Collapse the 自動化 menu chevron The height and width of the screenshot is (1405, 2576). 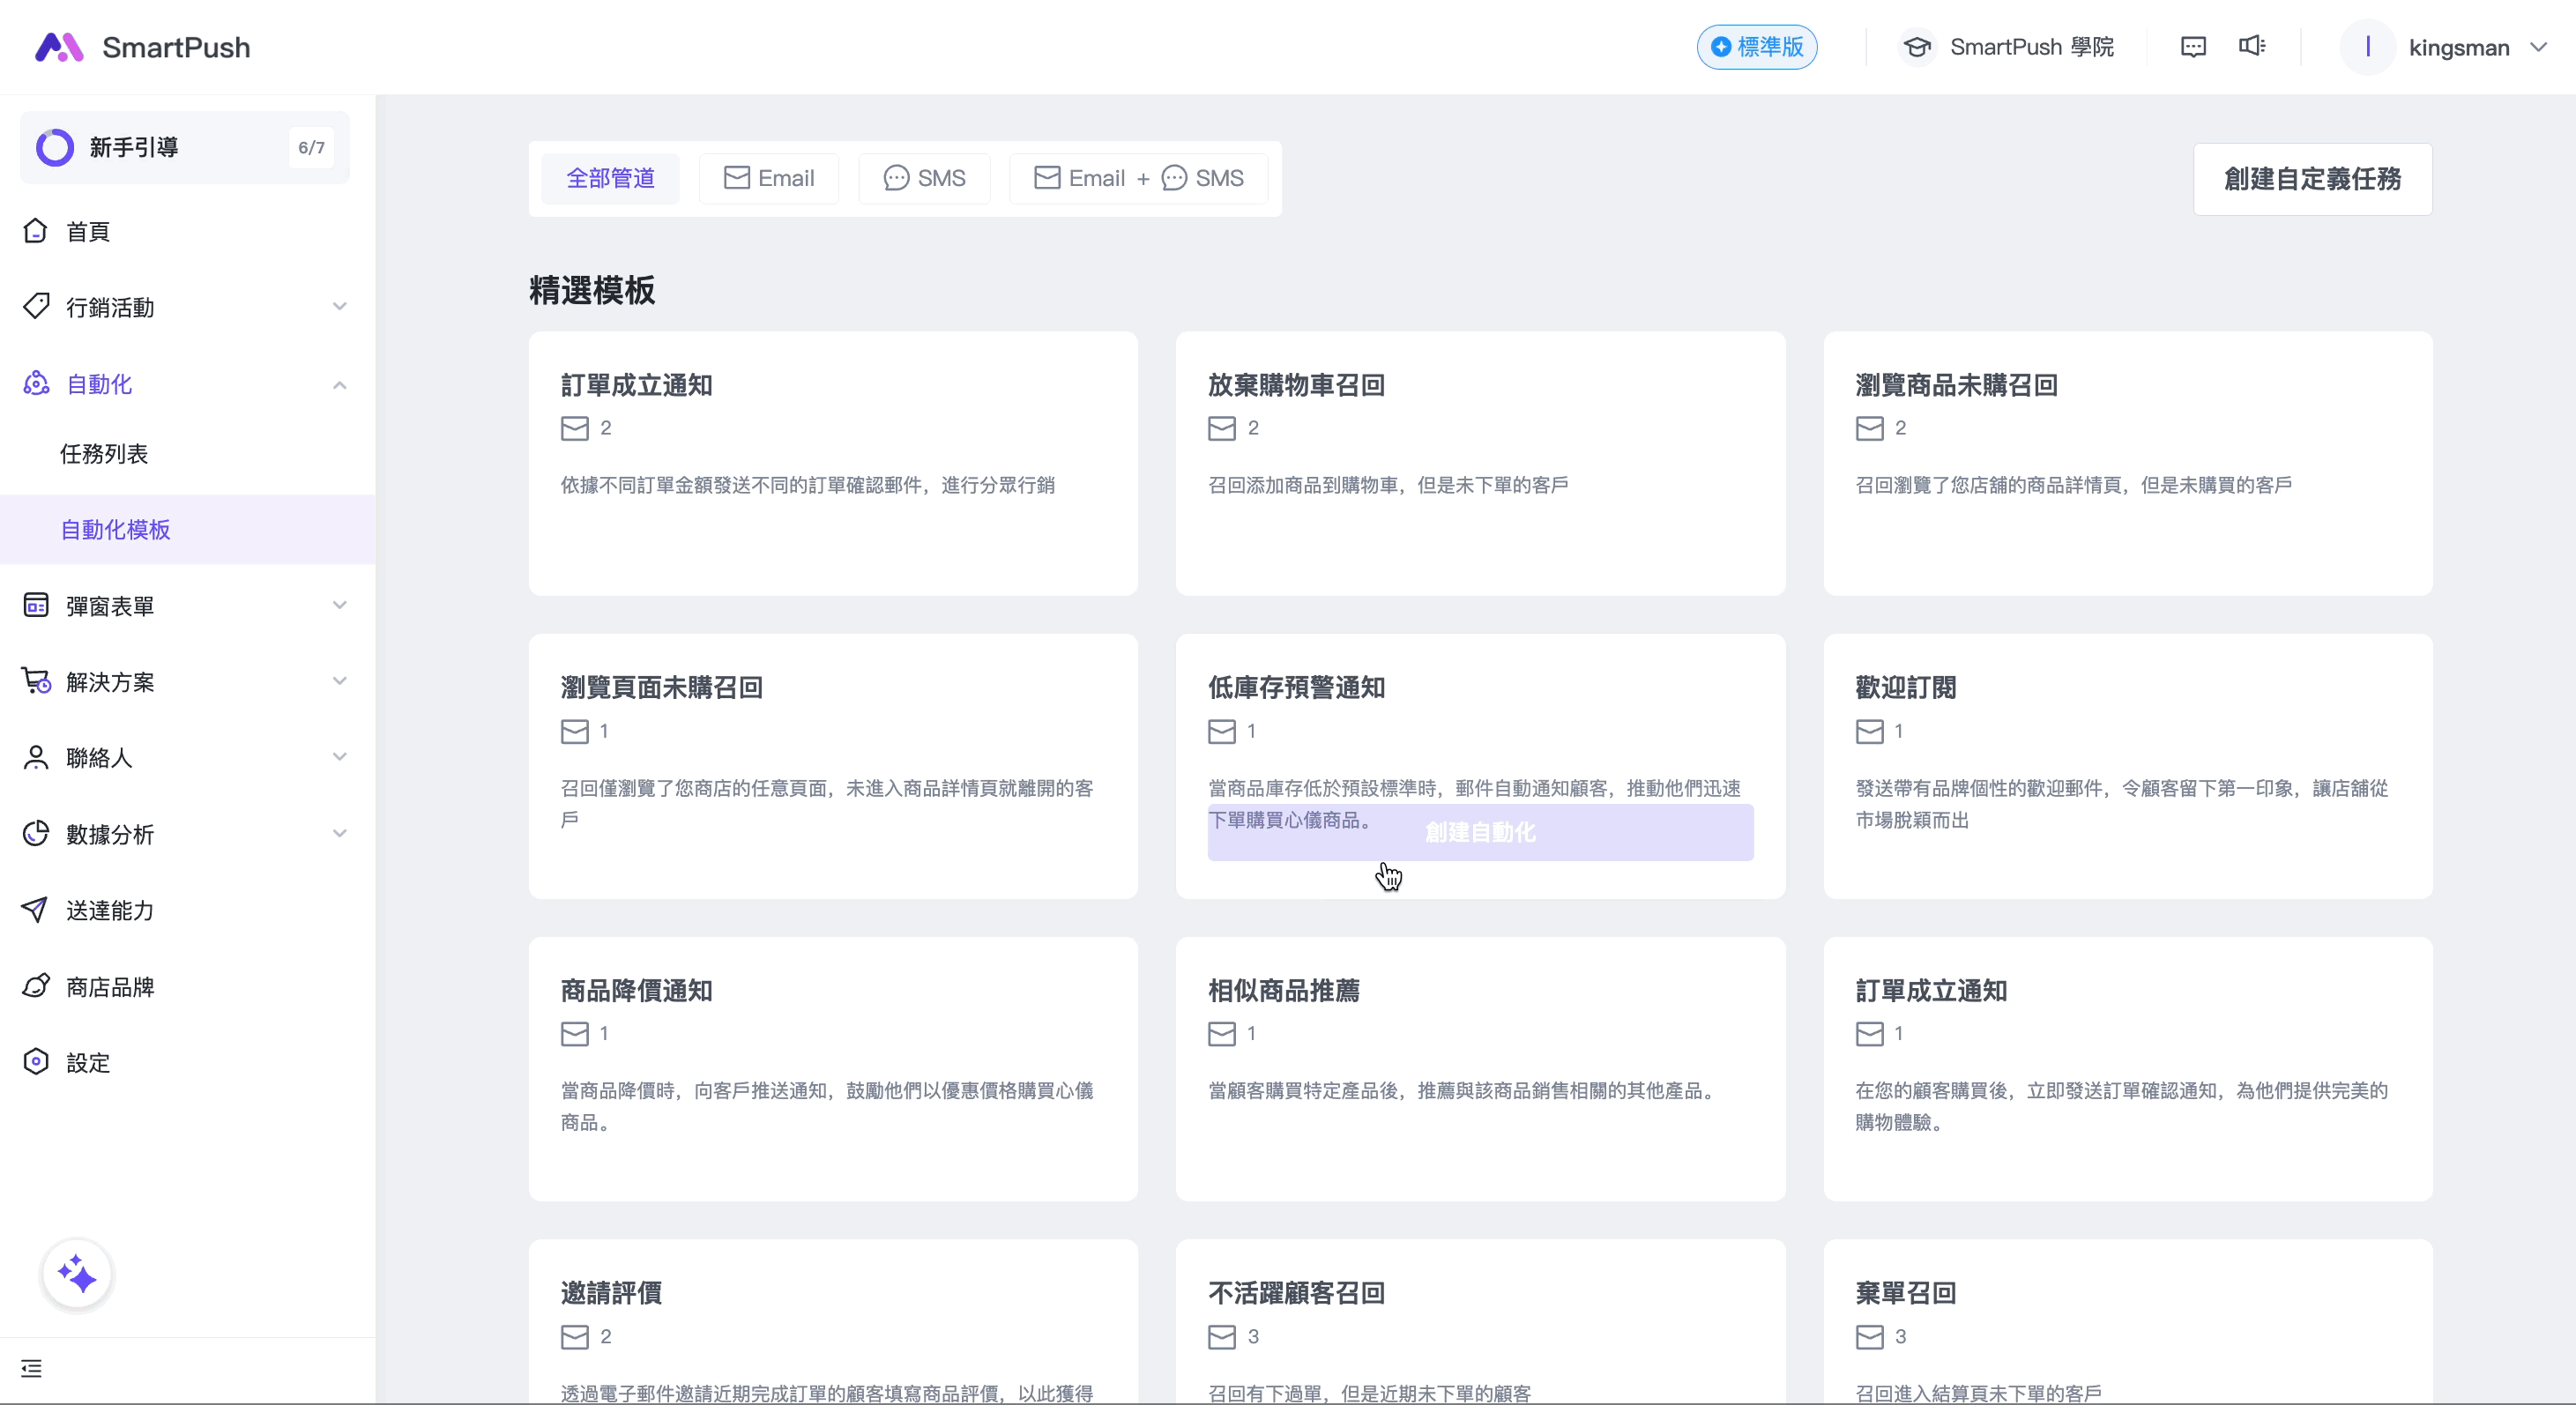340,384
